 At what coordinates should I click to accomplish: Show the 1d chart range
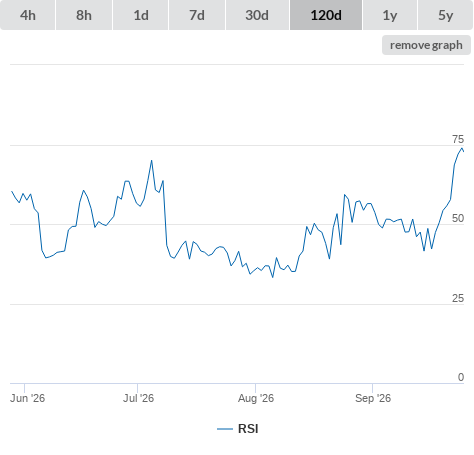point(141,15)
